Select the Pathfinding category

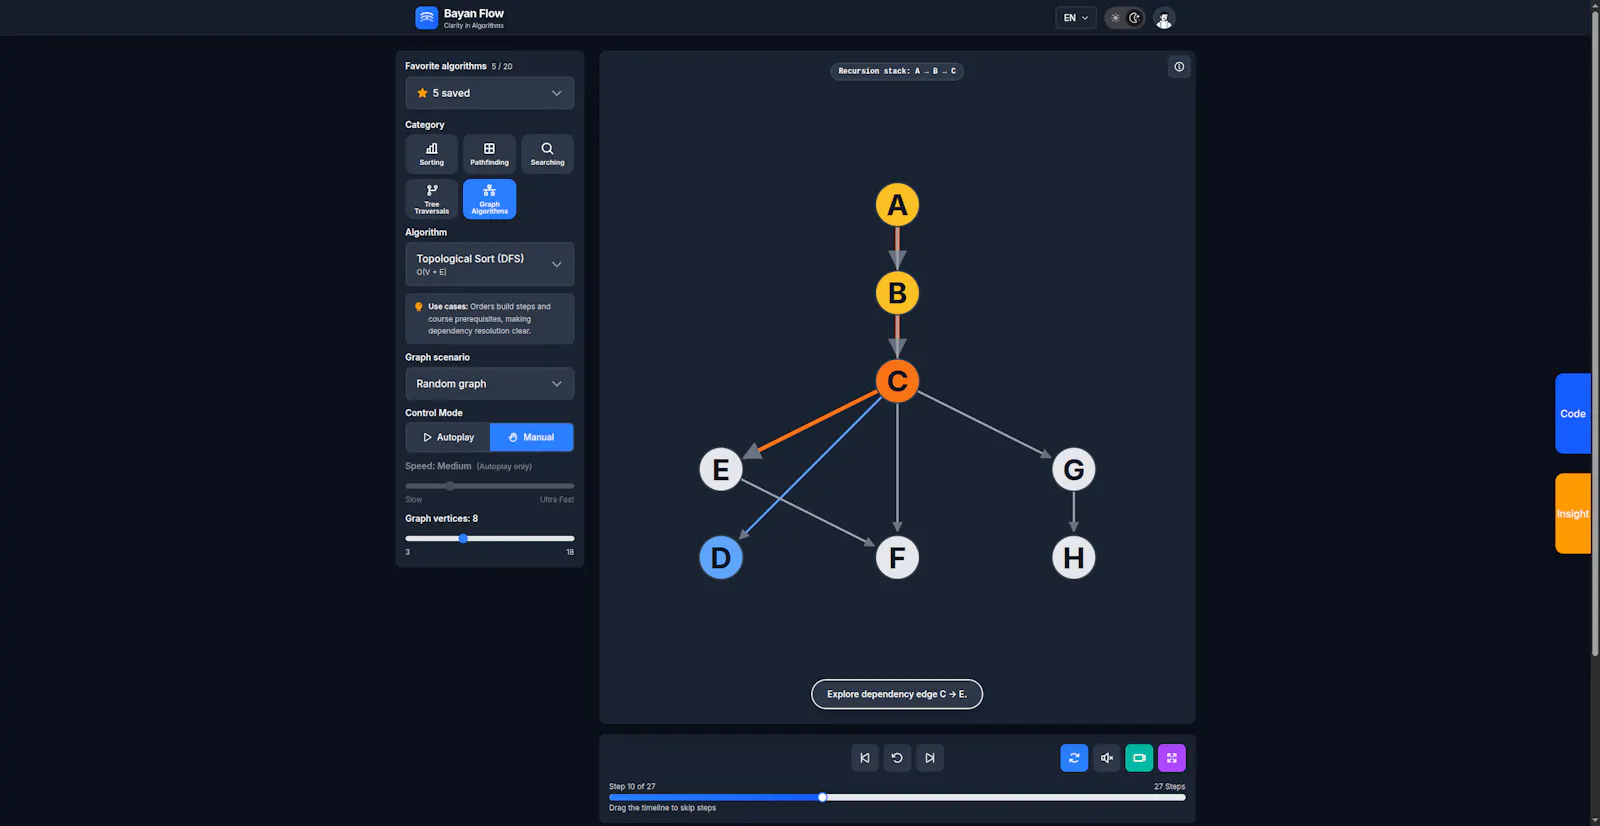click(490, 154)
